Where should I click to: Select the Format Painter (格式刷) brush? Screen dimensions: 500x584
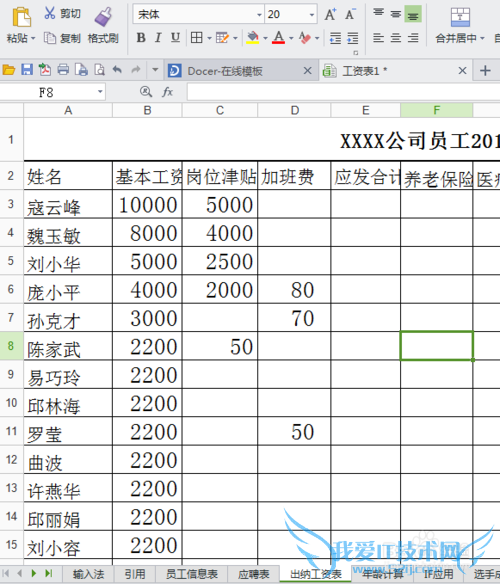click(x=103, y=17)
